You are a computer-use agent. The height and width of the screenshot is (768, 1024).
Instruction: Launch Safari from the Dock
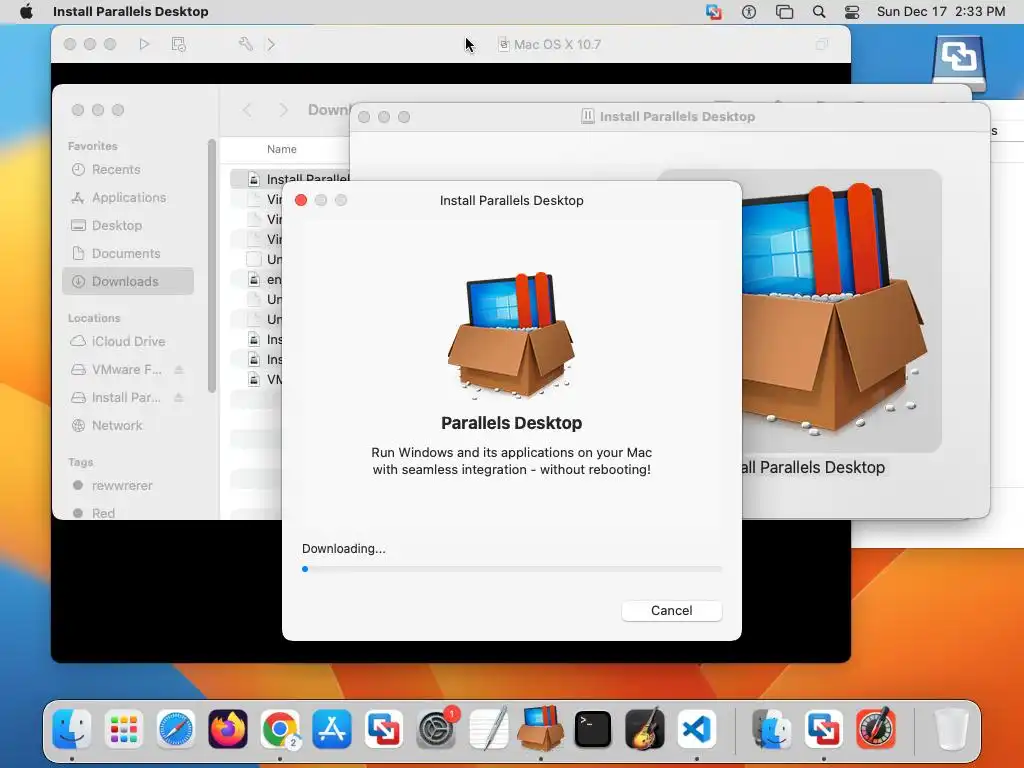click(x=176, y=729)
